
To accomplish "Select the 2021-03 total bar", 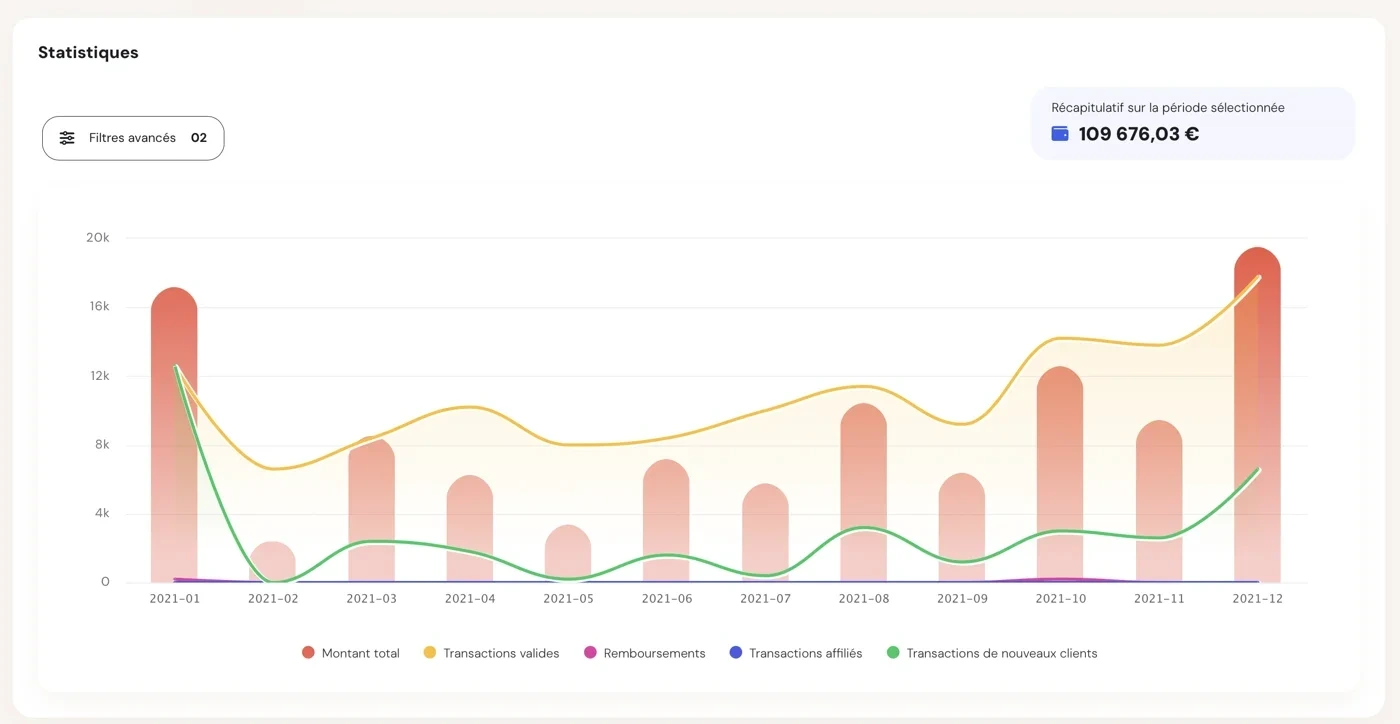I will coord(371,510).
